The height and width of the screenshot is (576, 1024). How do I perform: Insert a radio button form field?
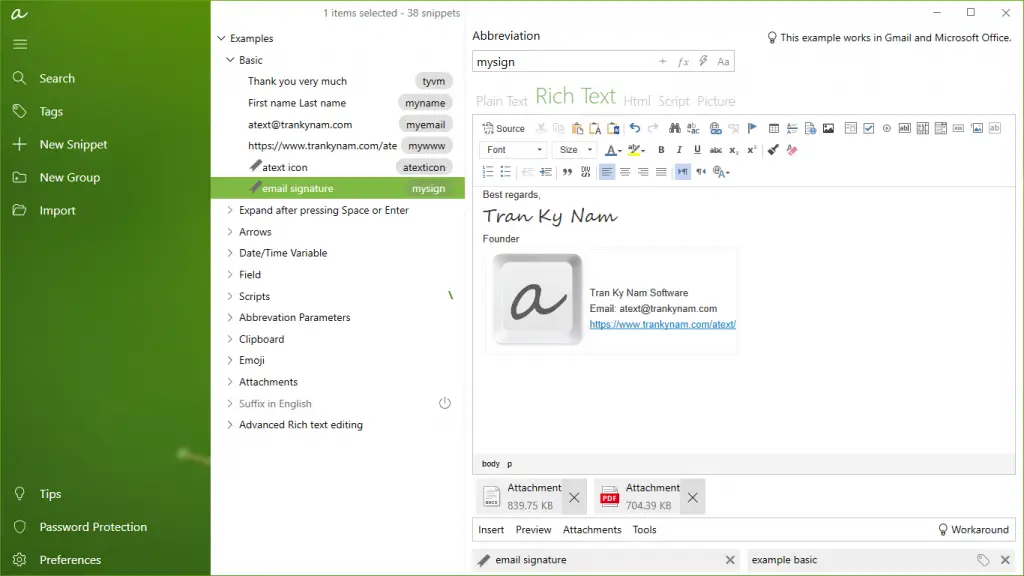point(887,129)
